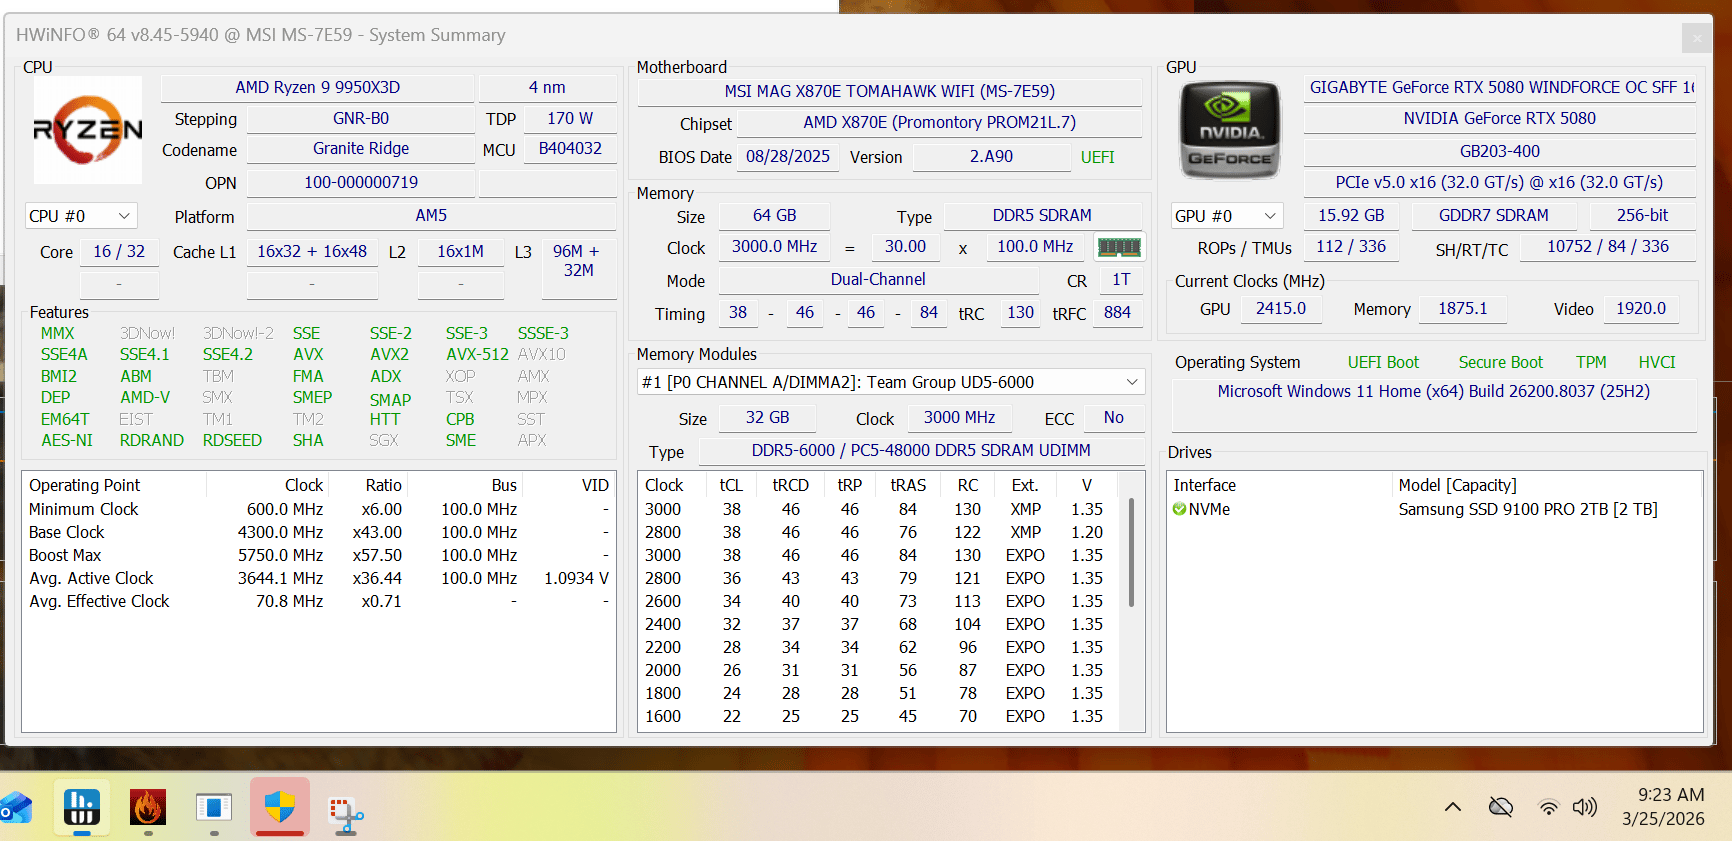
Task: Click the 100-000000719 OPN field
Action: 361,183
